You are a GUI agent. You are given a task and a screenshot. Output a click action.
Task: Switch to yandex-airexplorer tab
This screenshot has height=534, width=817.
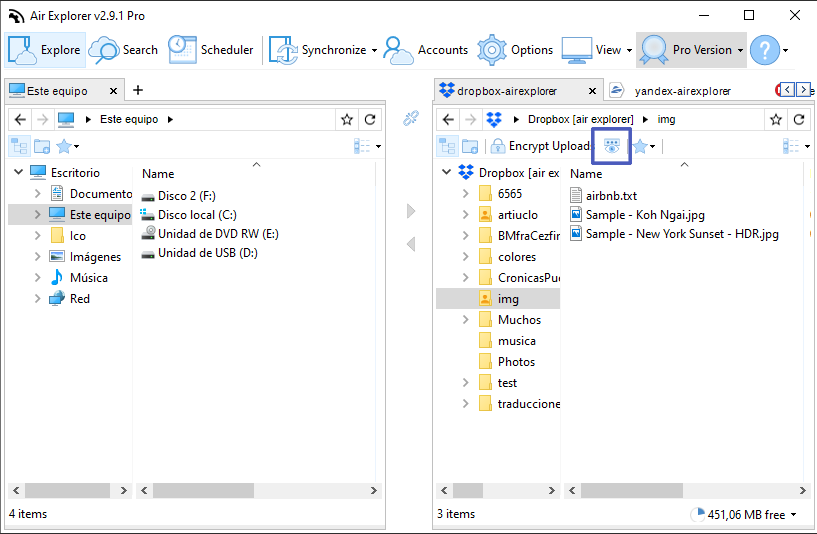tap(683, 91)
